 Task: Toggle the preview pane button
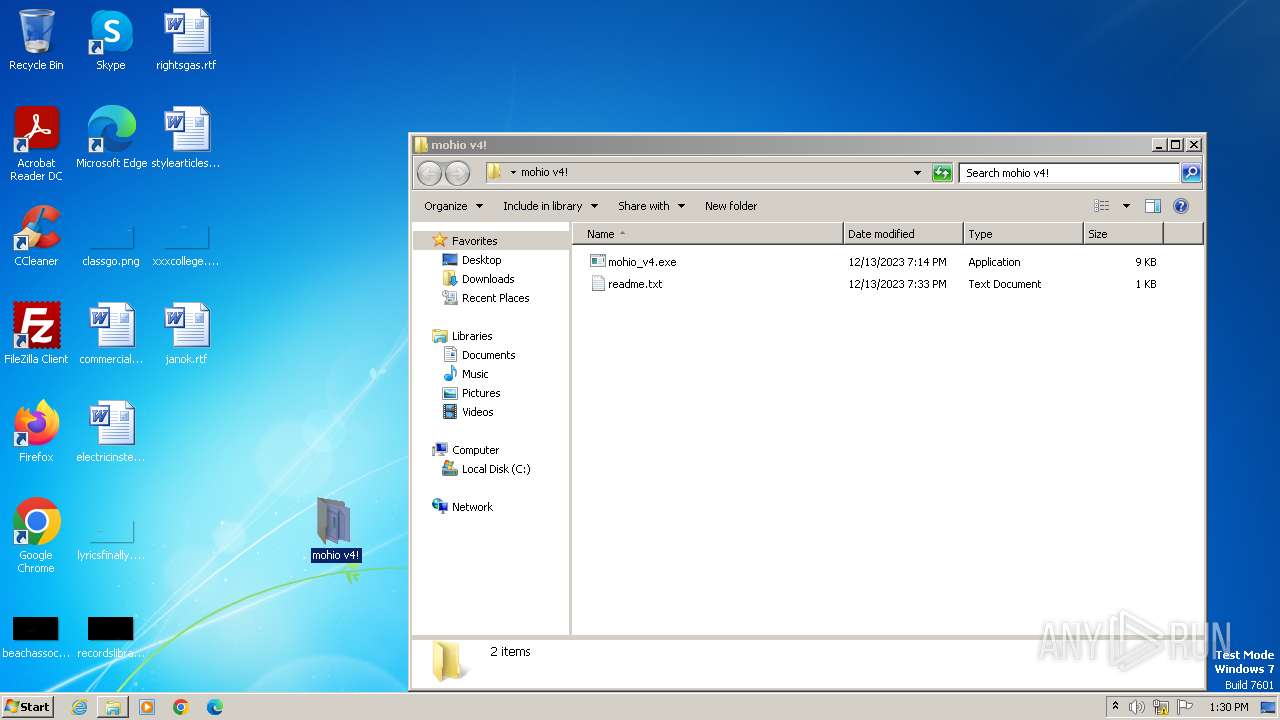pos(1153,206)
